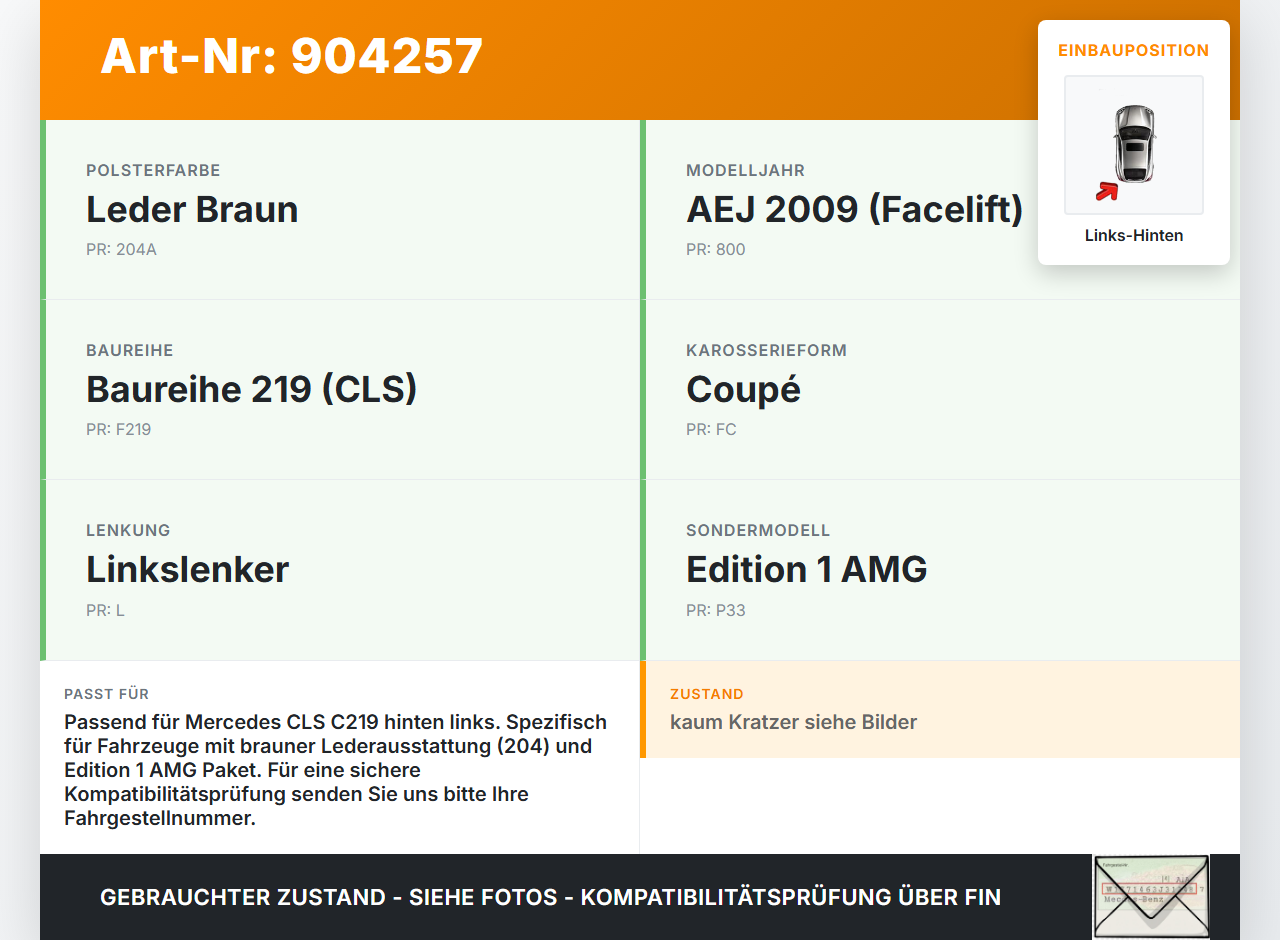This screenshot has width=1280, height=940.
Task: Select the Linkslenker steering value
Action: point(188,570)
